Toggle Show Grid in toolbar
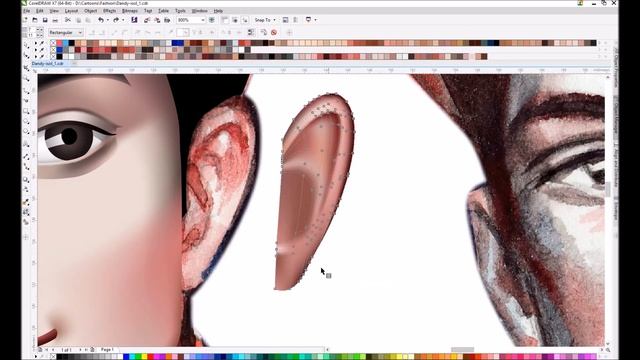The height and width of the screenshot is (360, 640). click(x=235, y=20)
